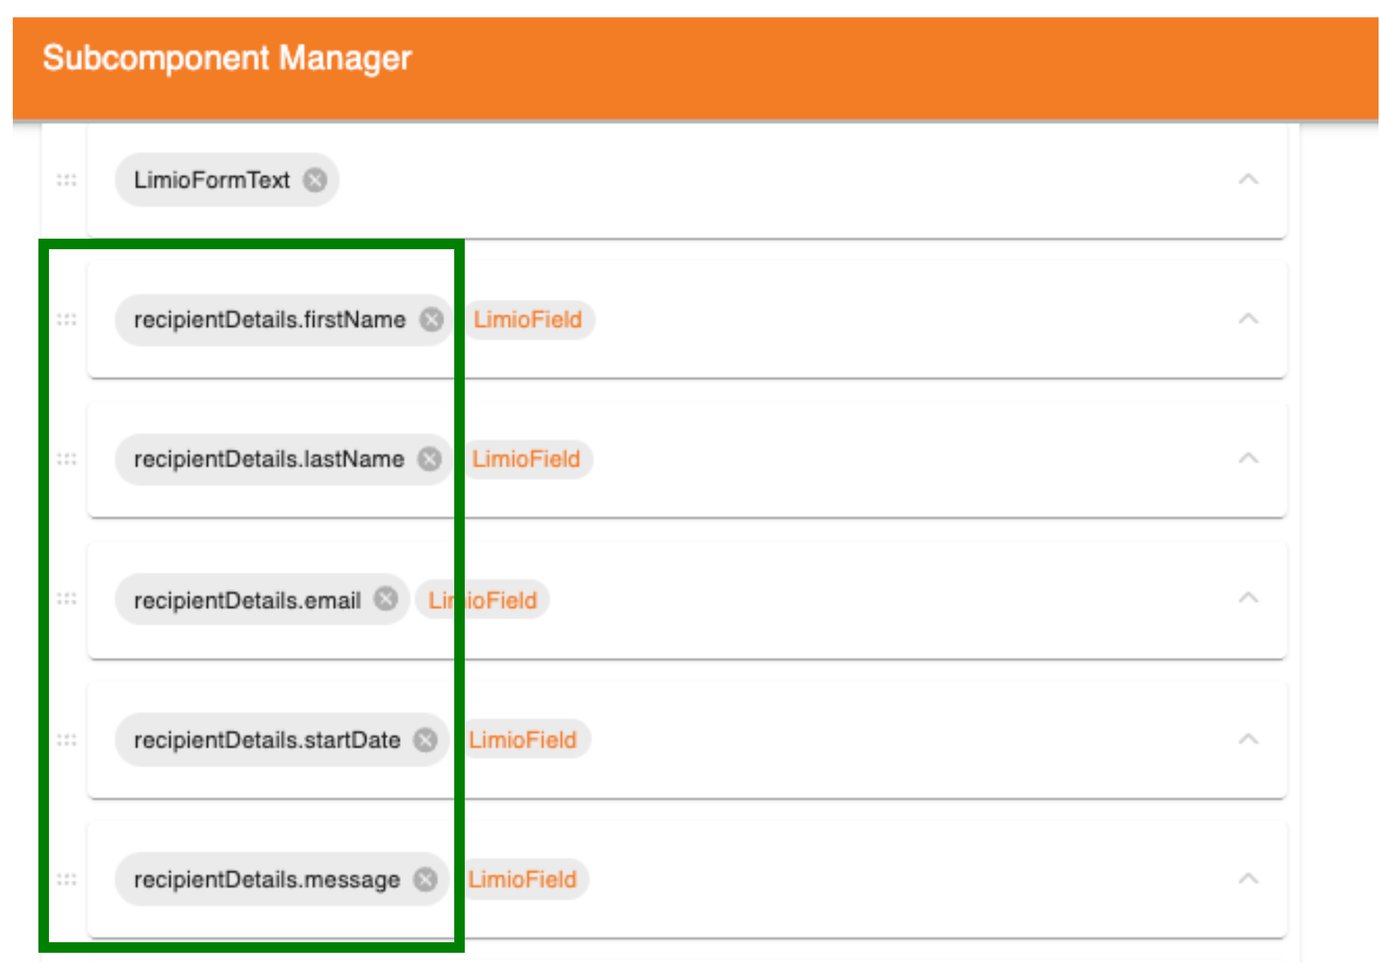Remove the recipientDetails.lastName chip
The height and width of the screenshot is (976, 1380).
pyautogui.click(x=430, y=459)
